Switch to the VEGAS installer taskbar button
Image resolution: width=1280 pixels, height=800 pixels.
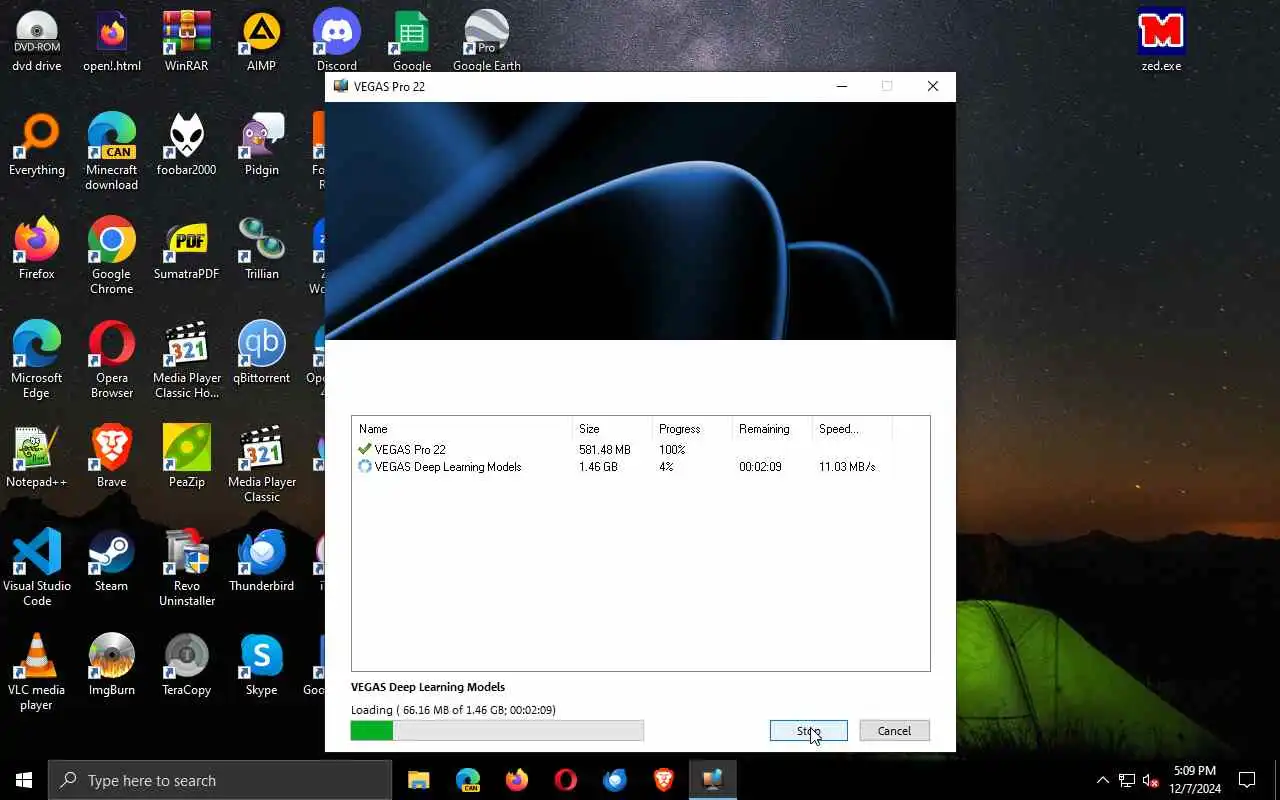tap(713, 780)
